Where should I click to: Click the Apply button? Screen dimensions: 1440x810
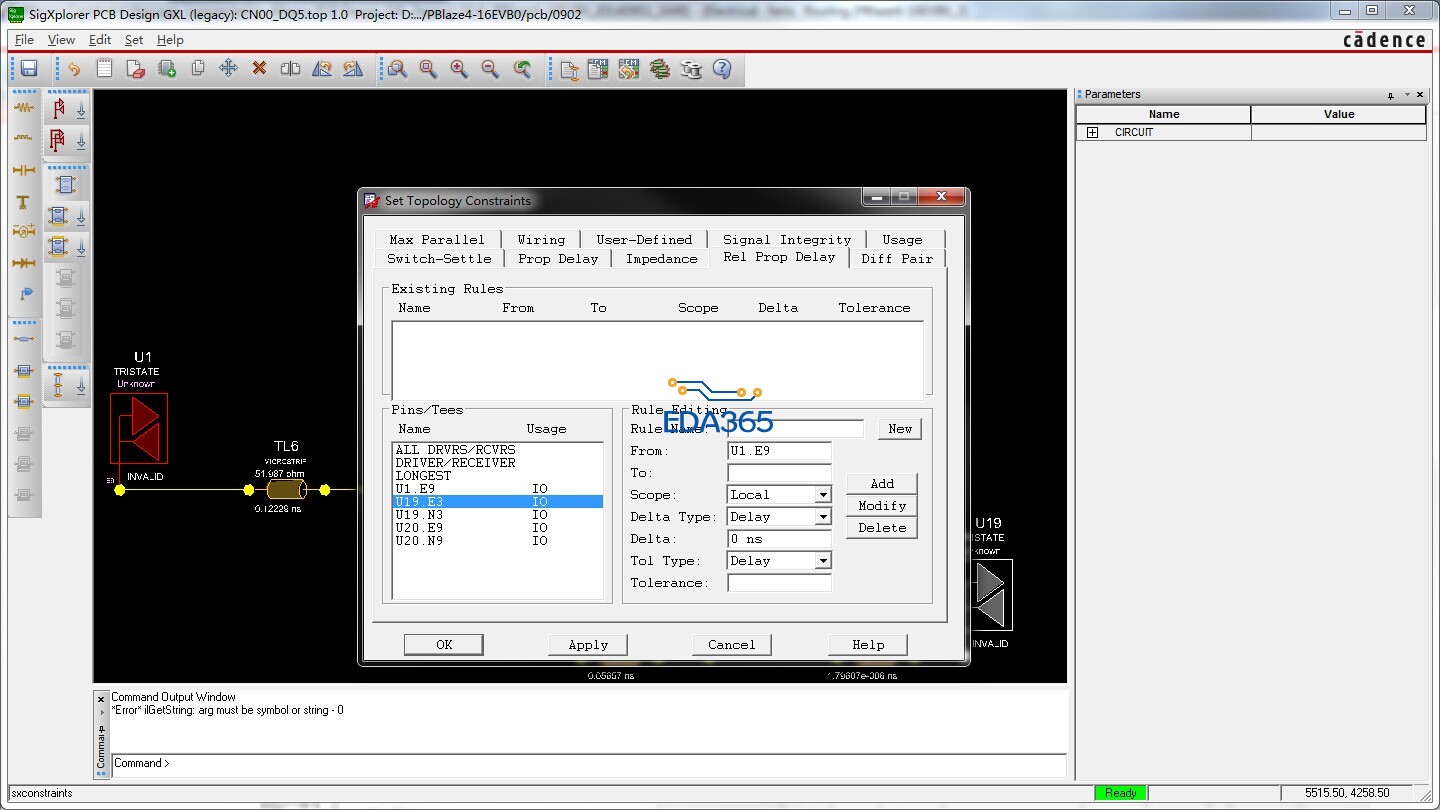(588, 645)
